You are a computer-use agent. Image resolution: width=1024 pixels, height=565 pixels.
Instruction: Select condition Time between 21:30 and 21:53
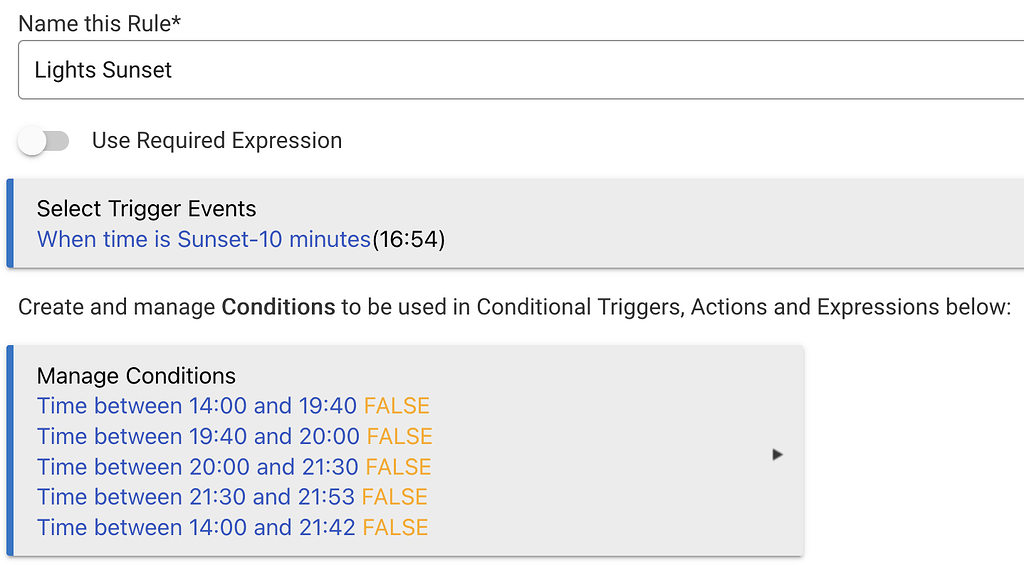pyautogui.click(x=196, y=497)
